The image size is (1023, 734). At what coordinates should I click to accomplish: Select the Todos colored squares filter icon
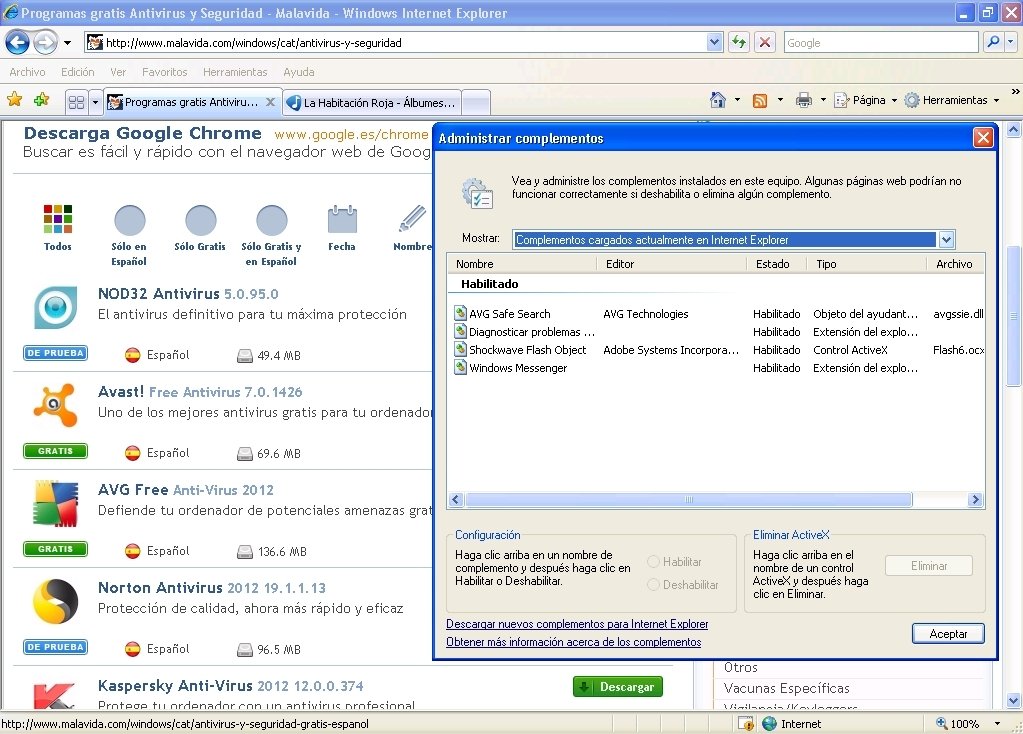click(x=57, y=219)
